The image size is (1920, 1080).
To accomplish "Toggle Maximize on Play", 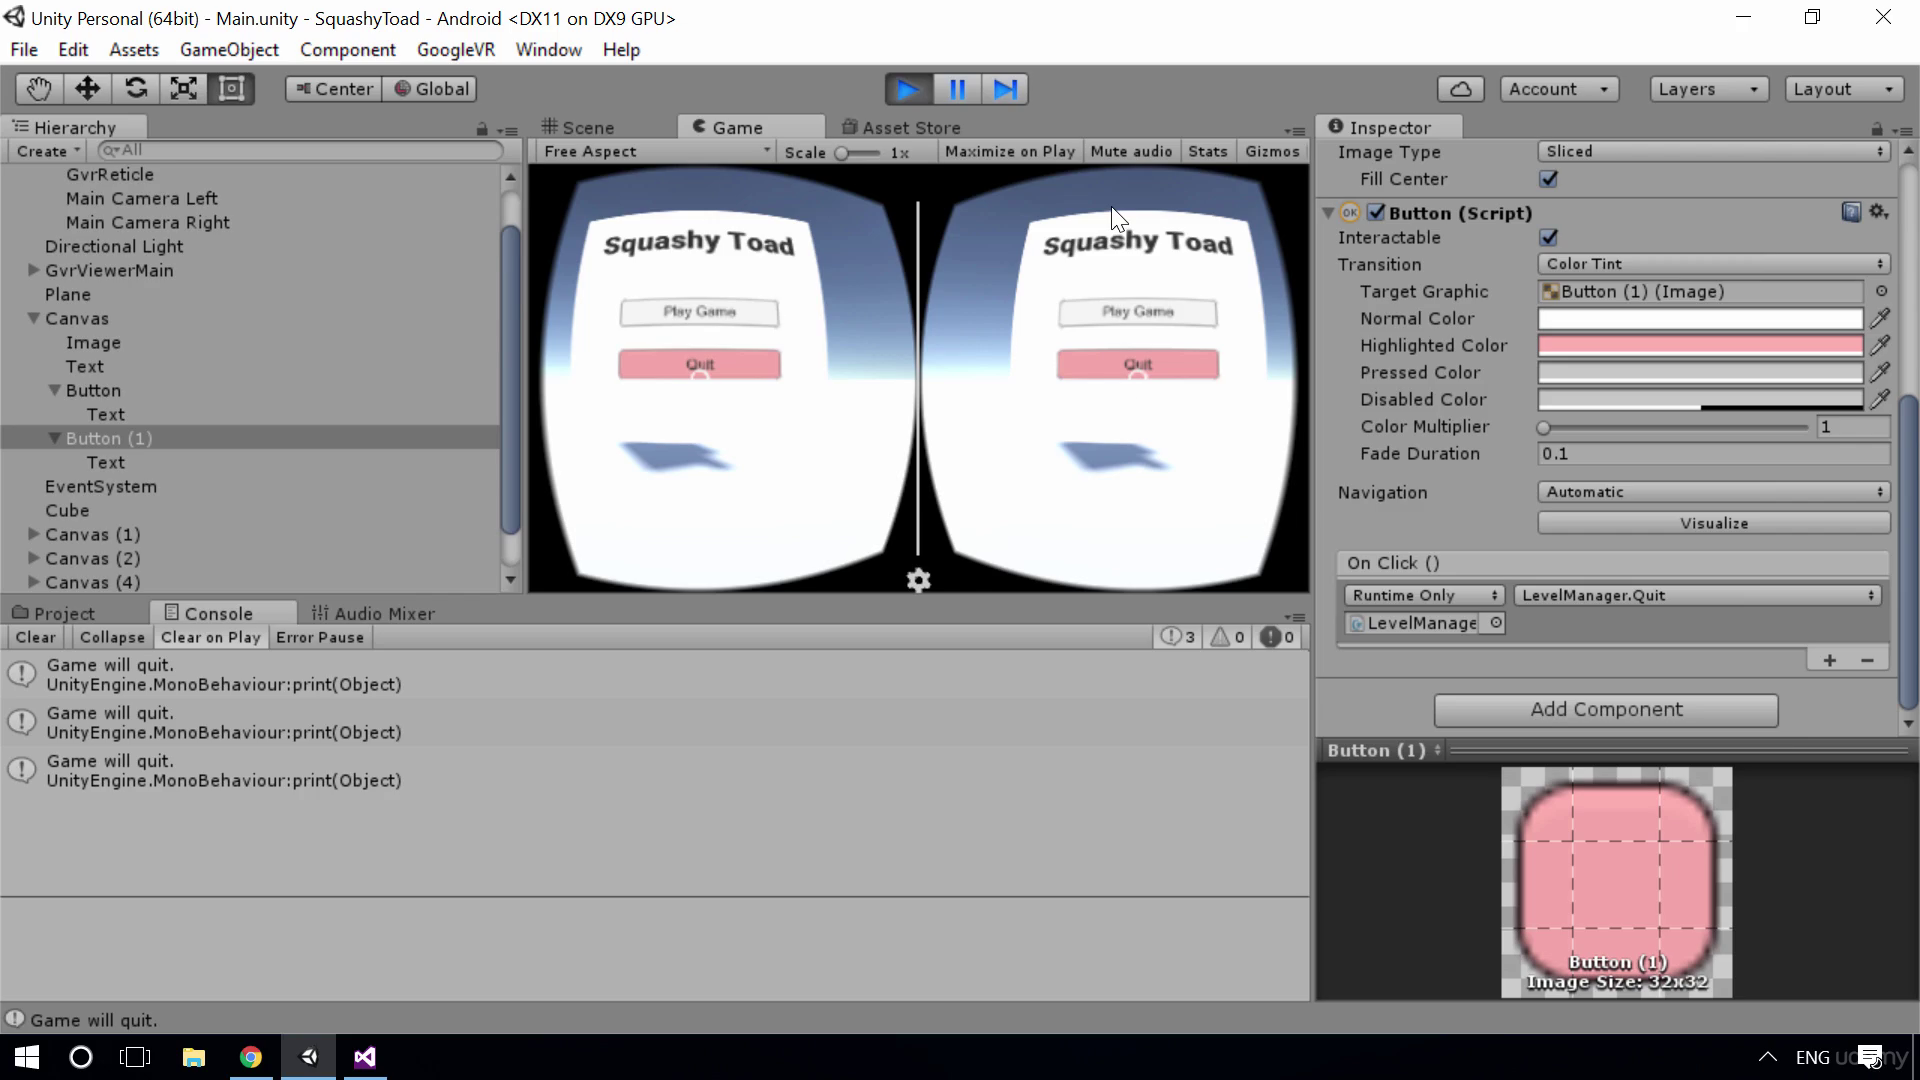I will click(1009, 151).
